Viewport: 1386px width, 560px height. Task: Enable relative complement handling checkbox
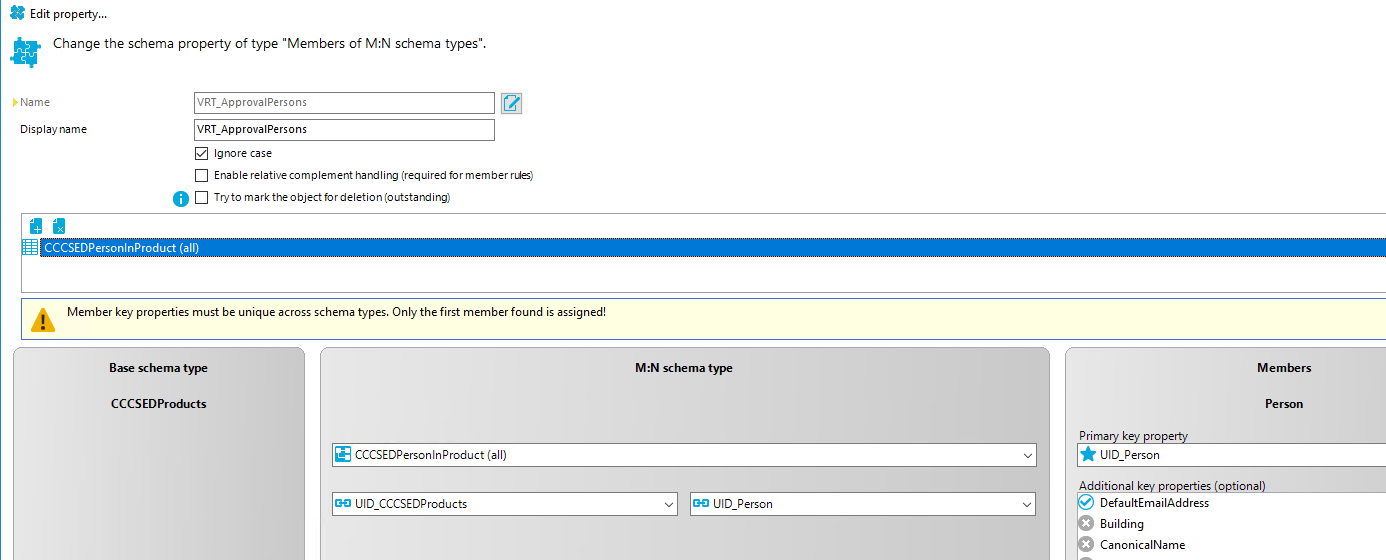pos(202,176)
